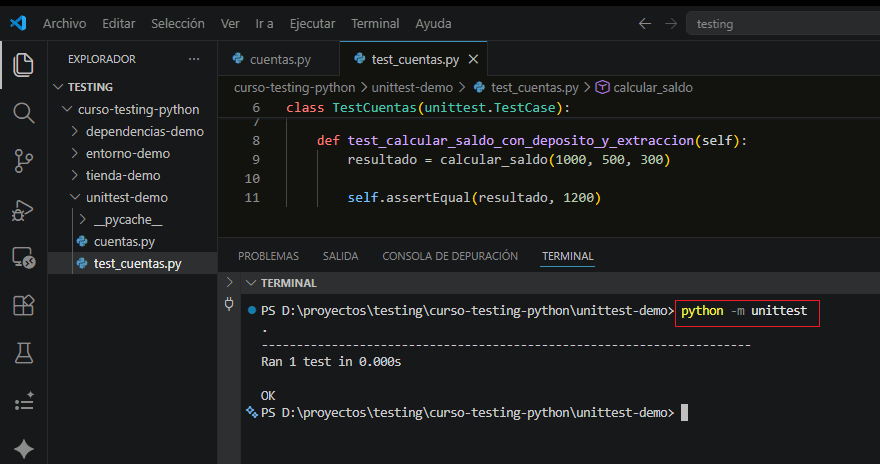Switch to the cuentas.py editor tab
This screenshot has height=464, width=880.
point(278,59)
